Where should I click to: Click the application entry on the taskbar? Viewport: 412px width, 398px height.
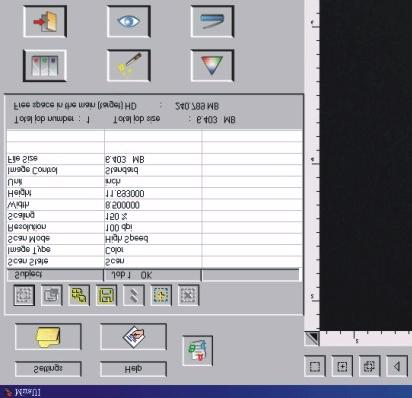pyautogui.click(x=24, y=392)
